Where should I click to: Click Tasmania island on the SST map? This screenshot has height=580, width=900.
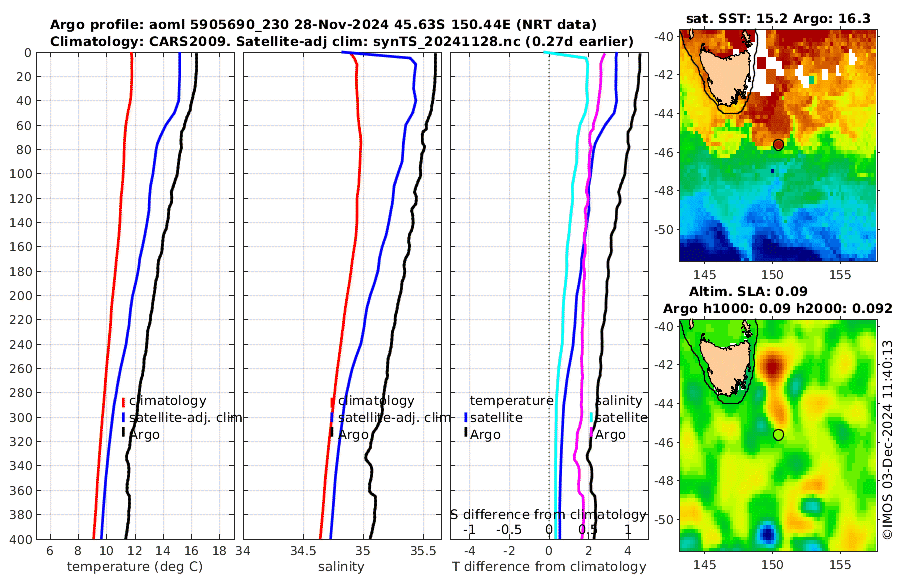tap(725, 77)
